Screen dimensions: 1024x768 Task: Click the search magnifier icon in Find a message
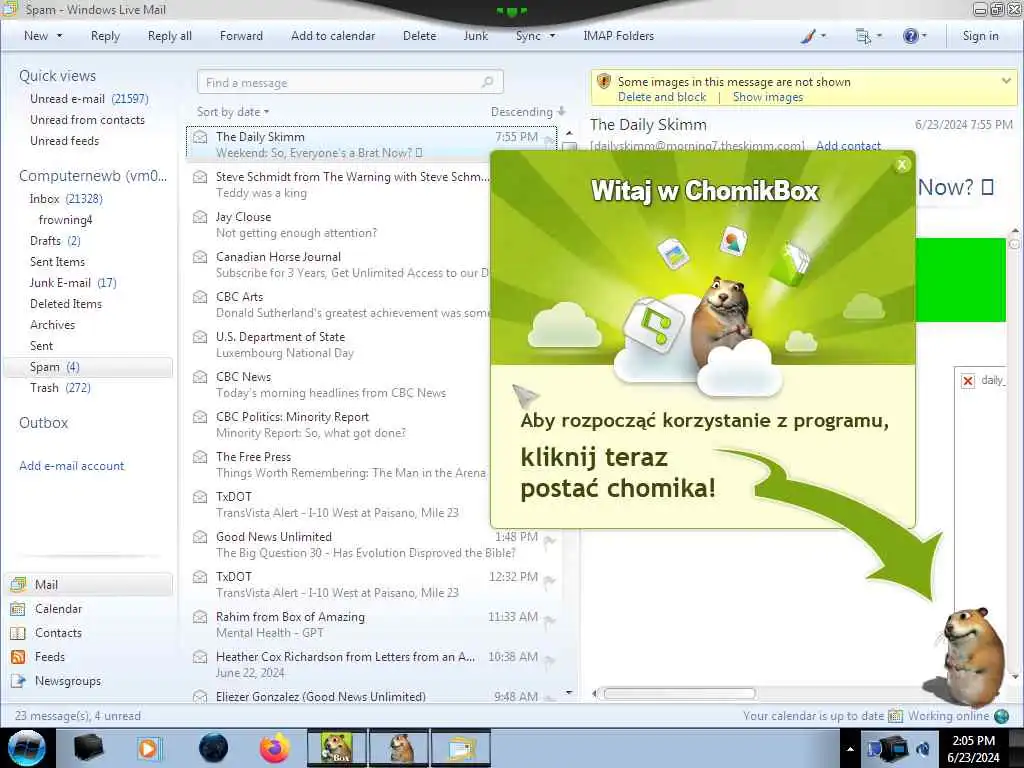tap(487, 82)
